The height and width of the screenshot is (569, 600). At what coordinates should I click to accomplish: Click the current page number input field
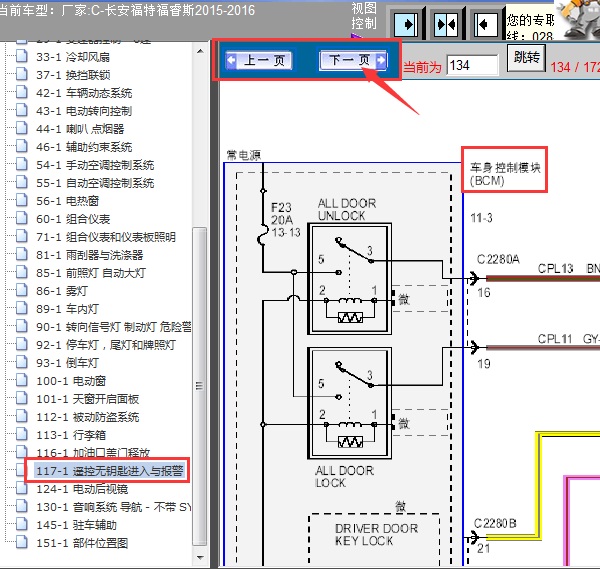point(473,65)
